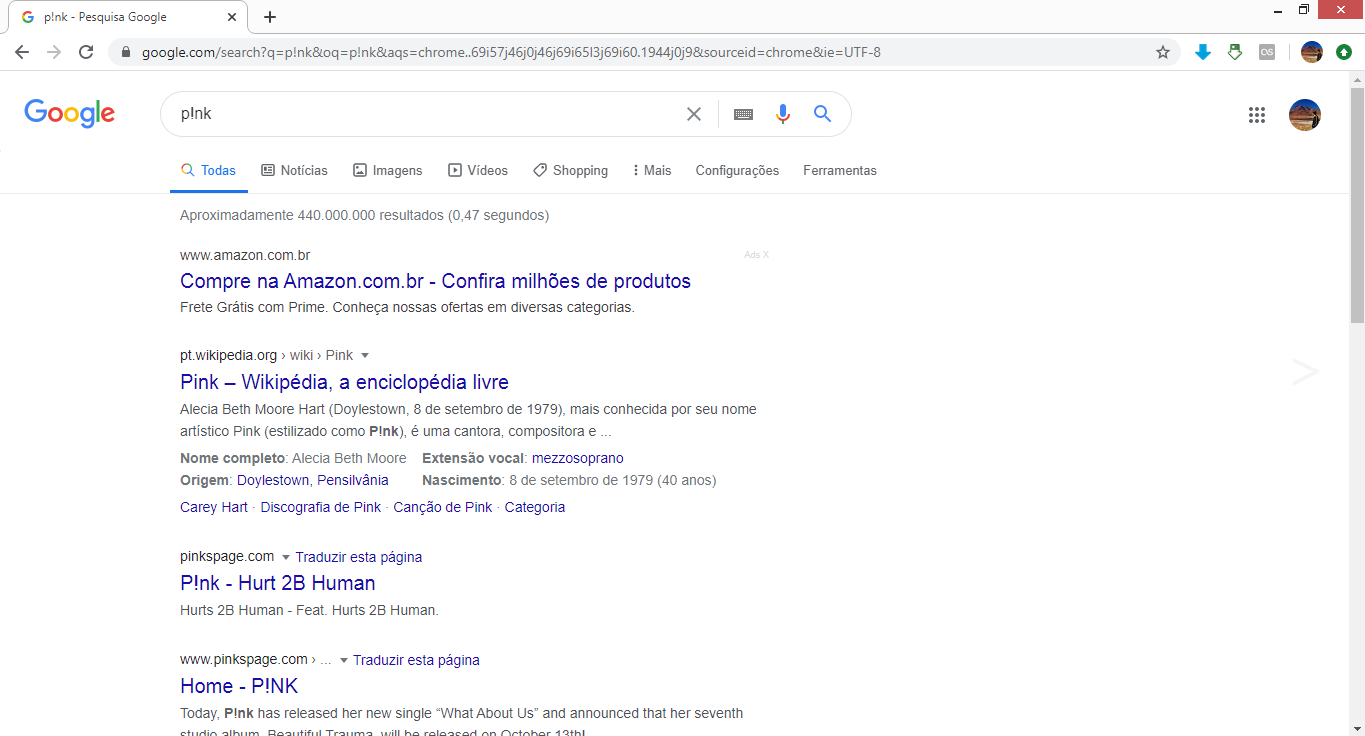Expand the Mais menu

point(652,171)
